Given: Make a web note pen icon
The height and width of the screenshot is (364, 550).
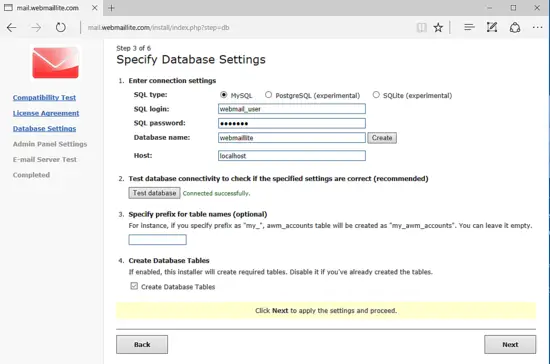Looking at the screenshot, I should pyautogui.click(x=492, y=27).
